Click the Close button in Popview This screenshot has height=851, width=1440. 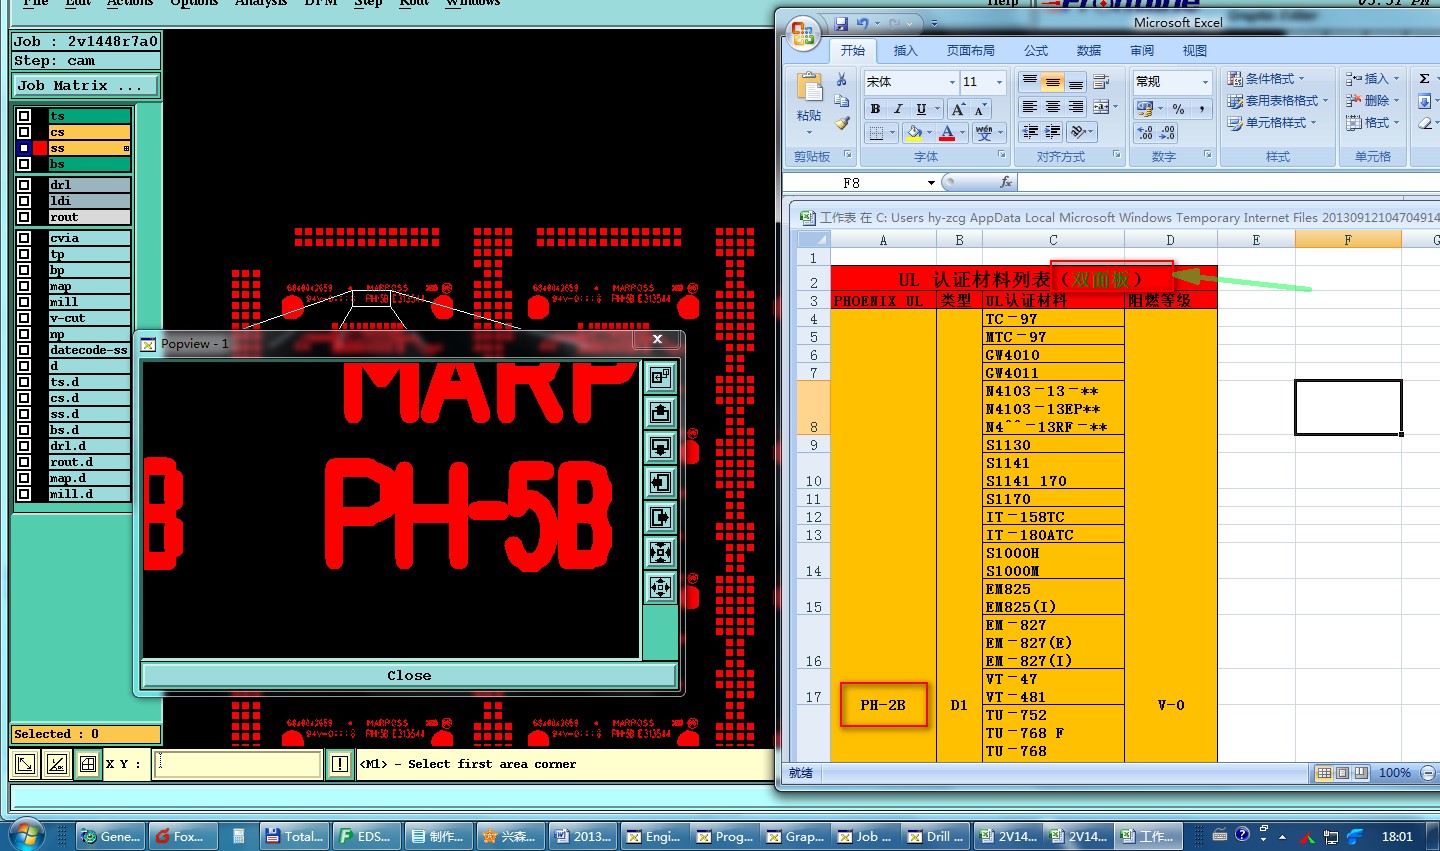[x=409, y=675]
